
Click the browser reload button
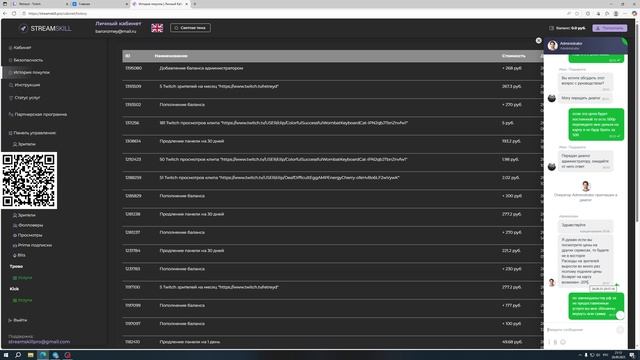14,13
